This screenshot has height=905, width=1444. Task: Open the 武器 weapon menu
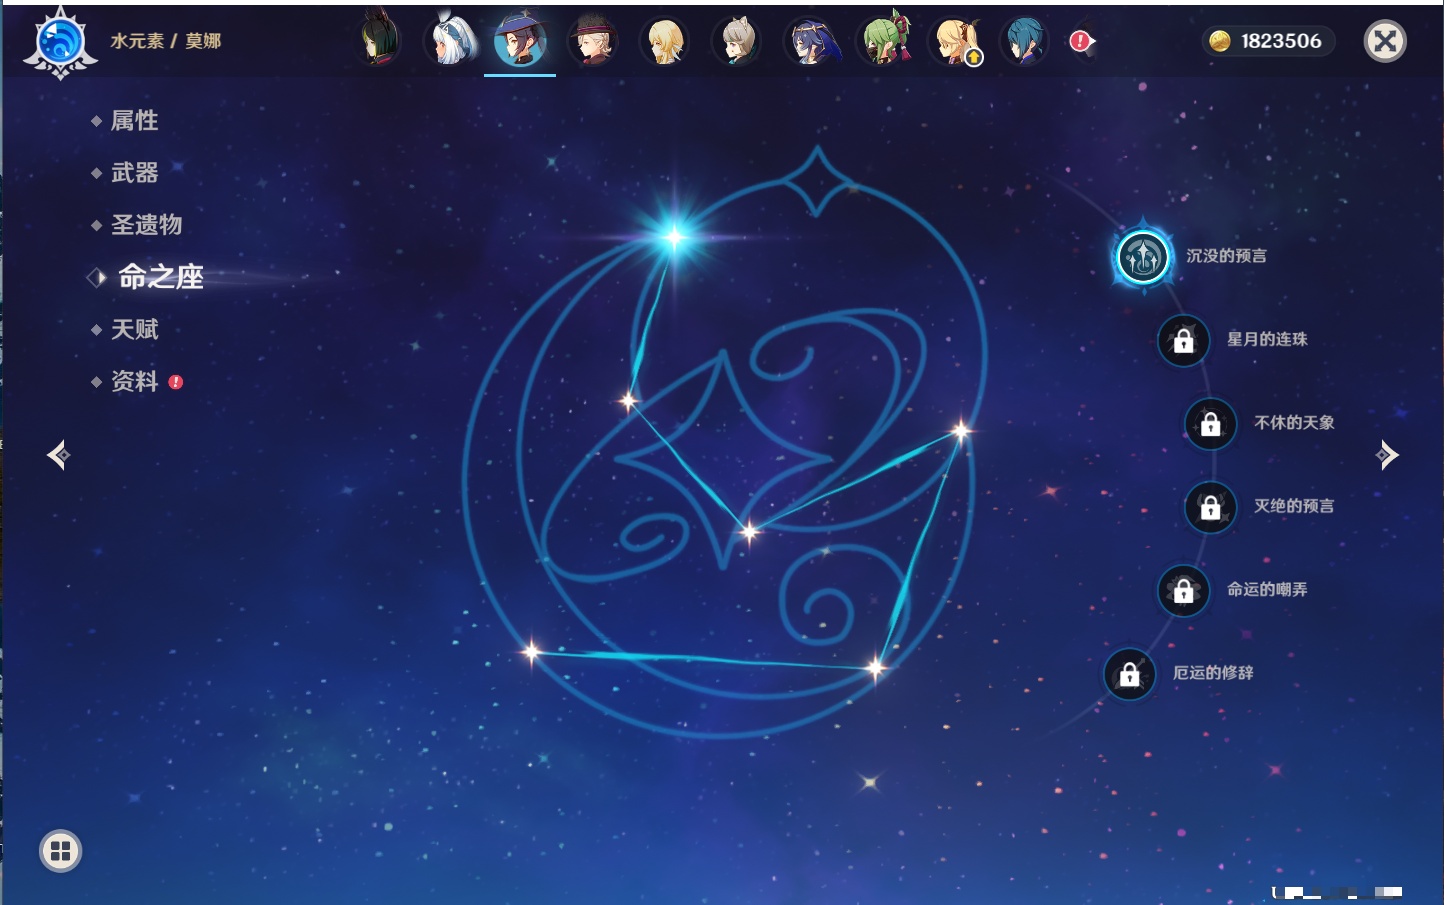tap(134, 173)
